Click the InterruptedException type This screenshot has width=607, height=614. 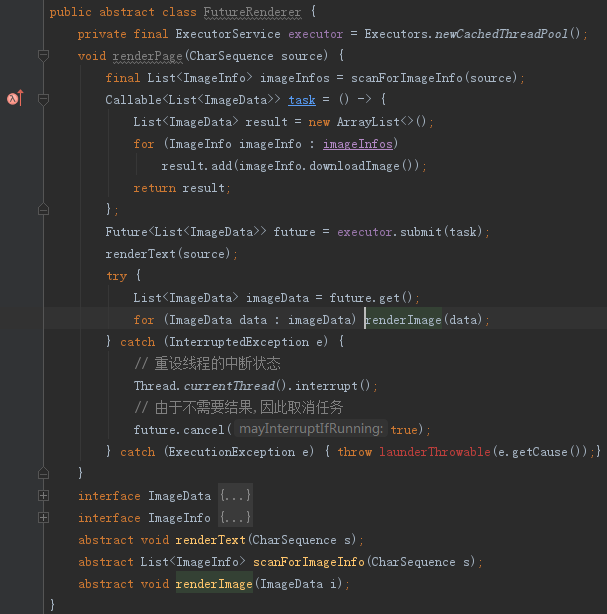(239, 342)
